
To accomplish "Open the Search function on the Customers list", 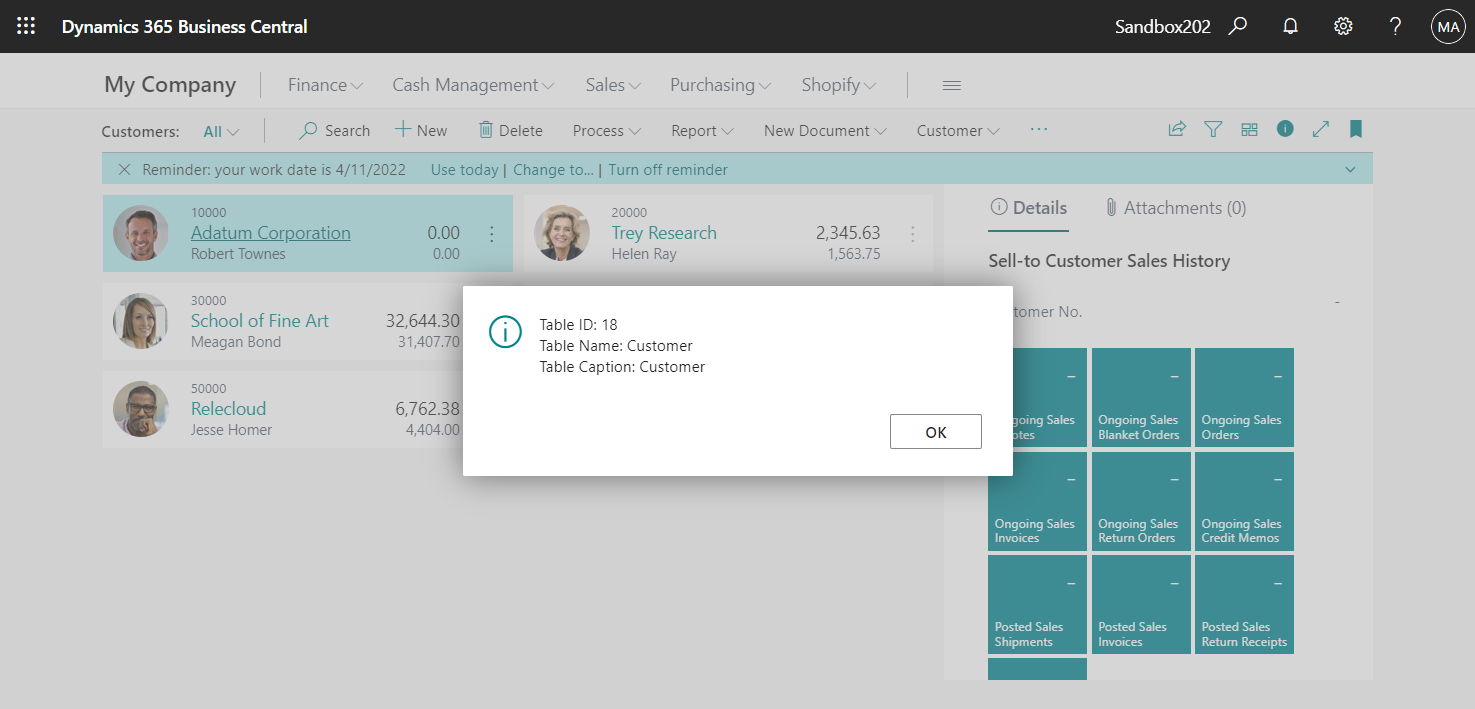I will (334, 130).
